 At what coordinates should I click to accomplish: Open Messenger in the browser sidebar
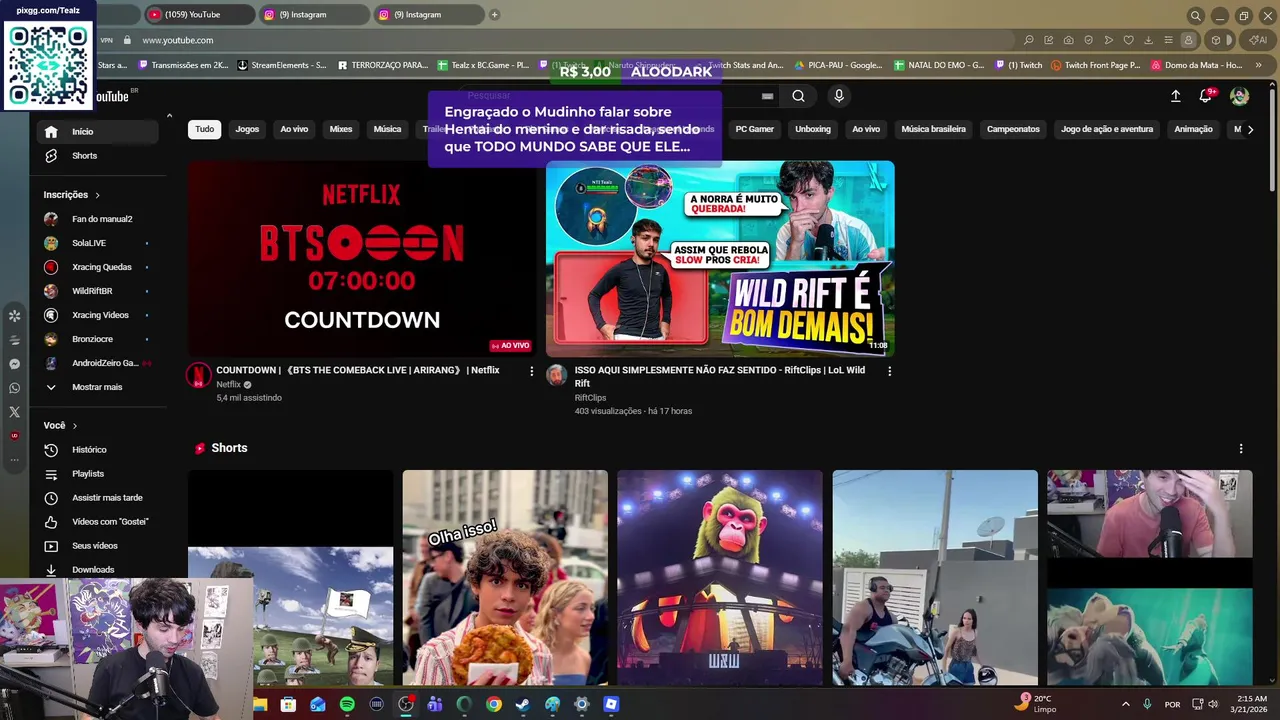[x=14, y=364]
